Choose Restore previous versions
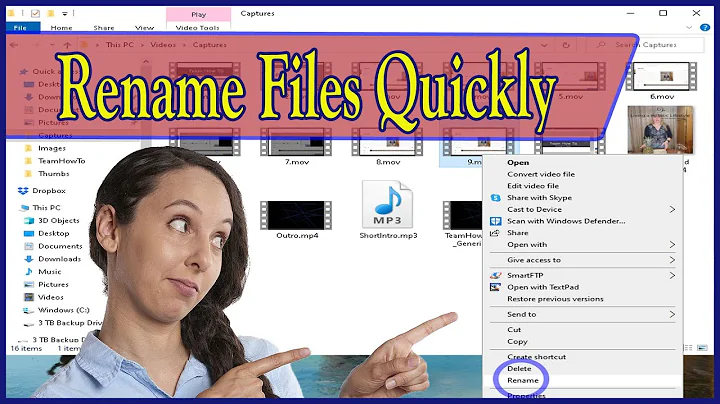Screen dimensions: 720x404 pyautogui.click(x=555, y=299)
